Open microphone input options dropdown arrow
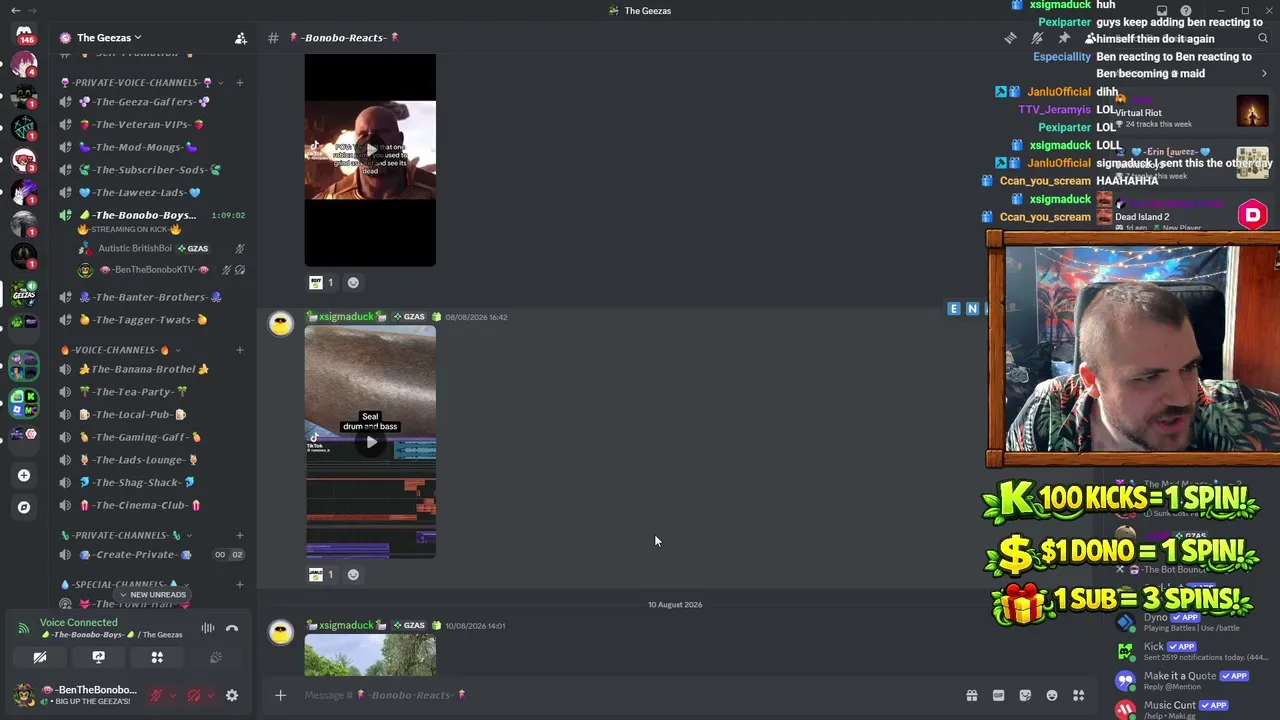Image resolution: width=1280 pixels, height=720 pixels. click(172, 696)
